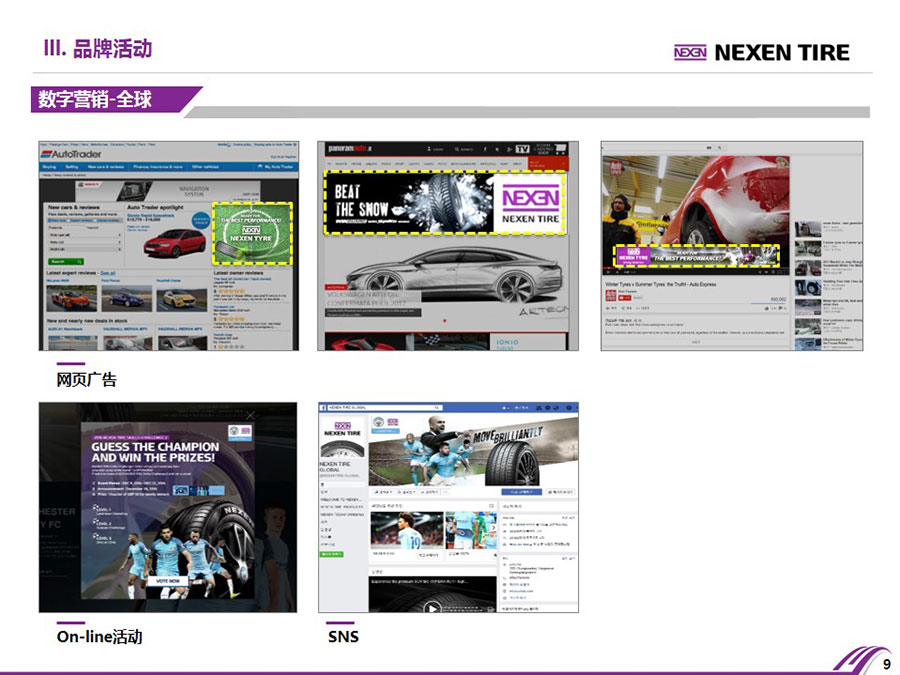Image resolution: width=900 pixels, height=675 pixels.
Task: Click the orange sports car review thumbnail
Action: pos(71,298)
